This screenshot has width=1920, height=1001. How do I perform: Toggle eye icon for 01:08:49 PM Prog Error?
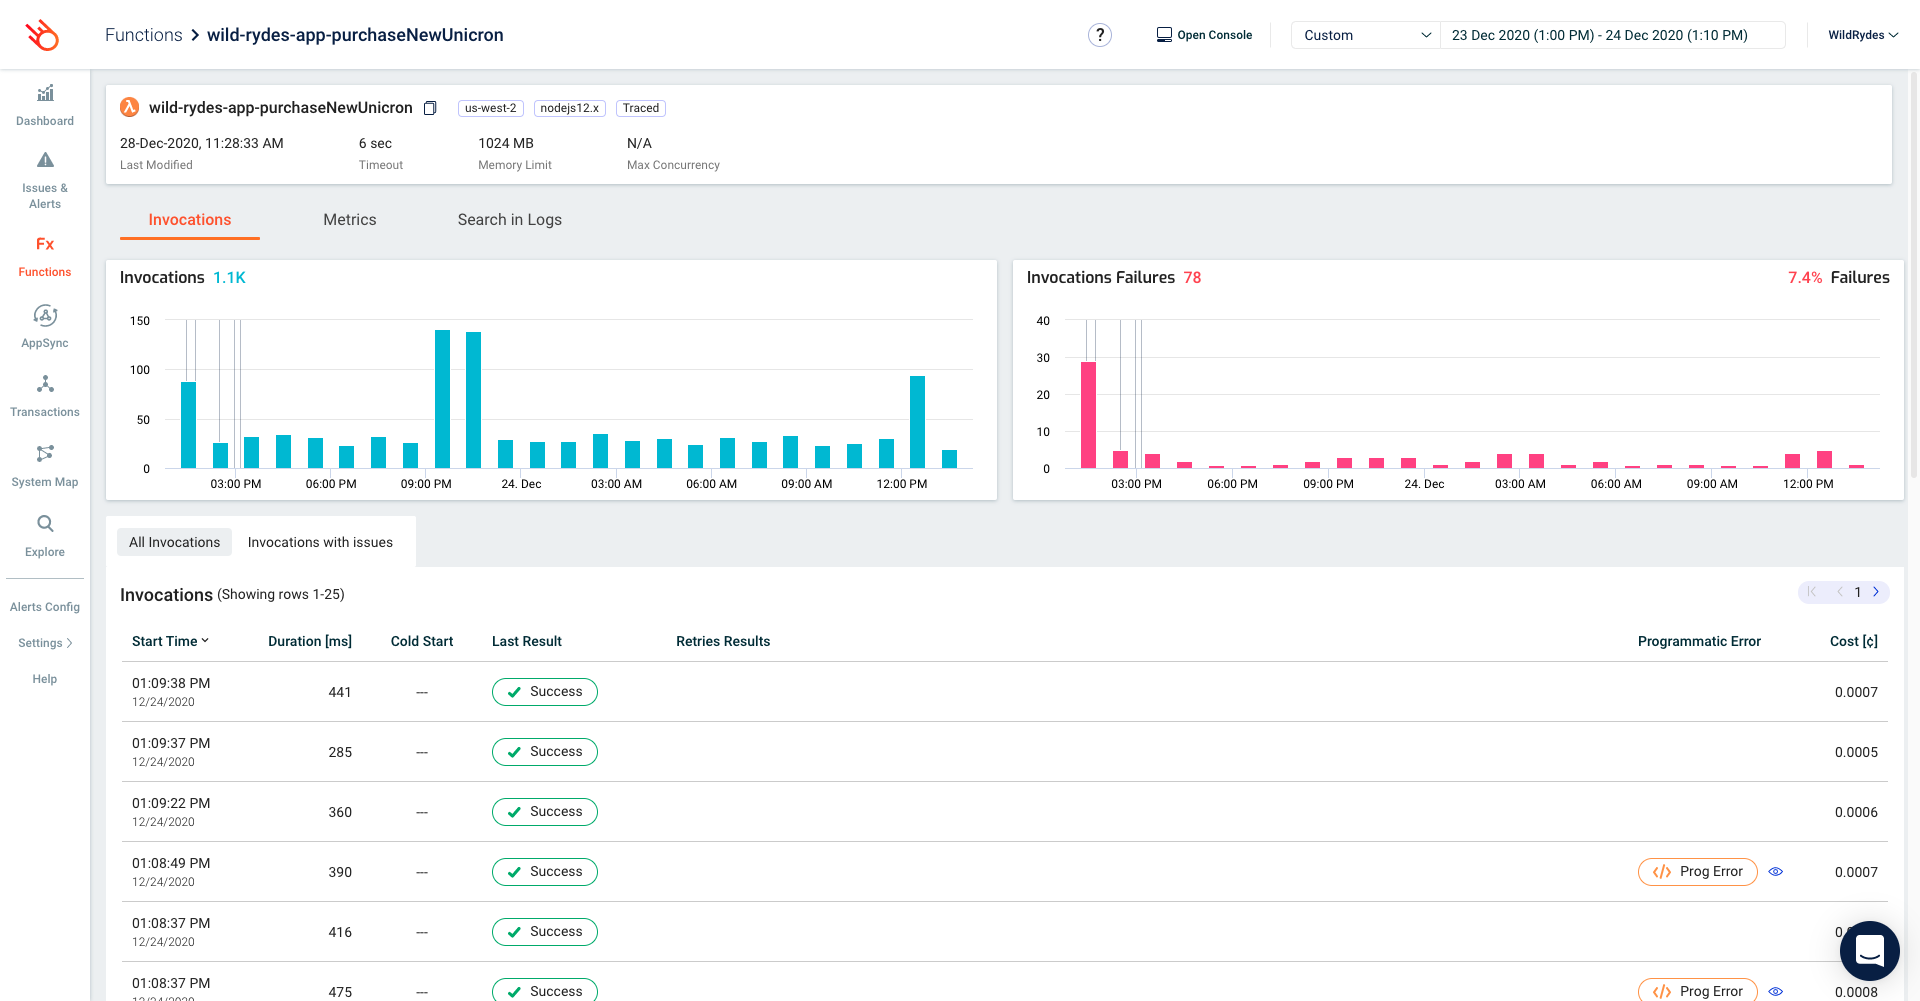tap(1776, 872)
